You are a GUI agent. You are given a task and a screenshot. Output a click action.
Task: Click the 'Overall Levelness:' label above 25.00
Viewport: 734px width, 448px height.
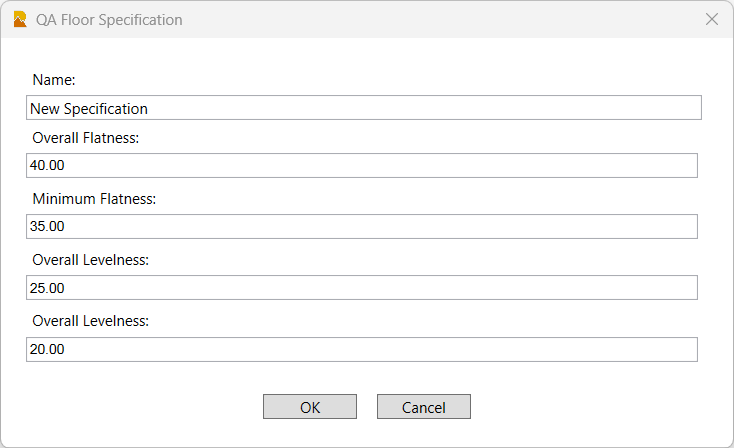point(90,260)
